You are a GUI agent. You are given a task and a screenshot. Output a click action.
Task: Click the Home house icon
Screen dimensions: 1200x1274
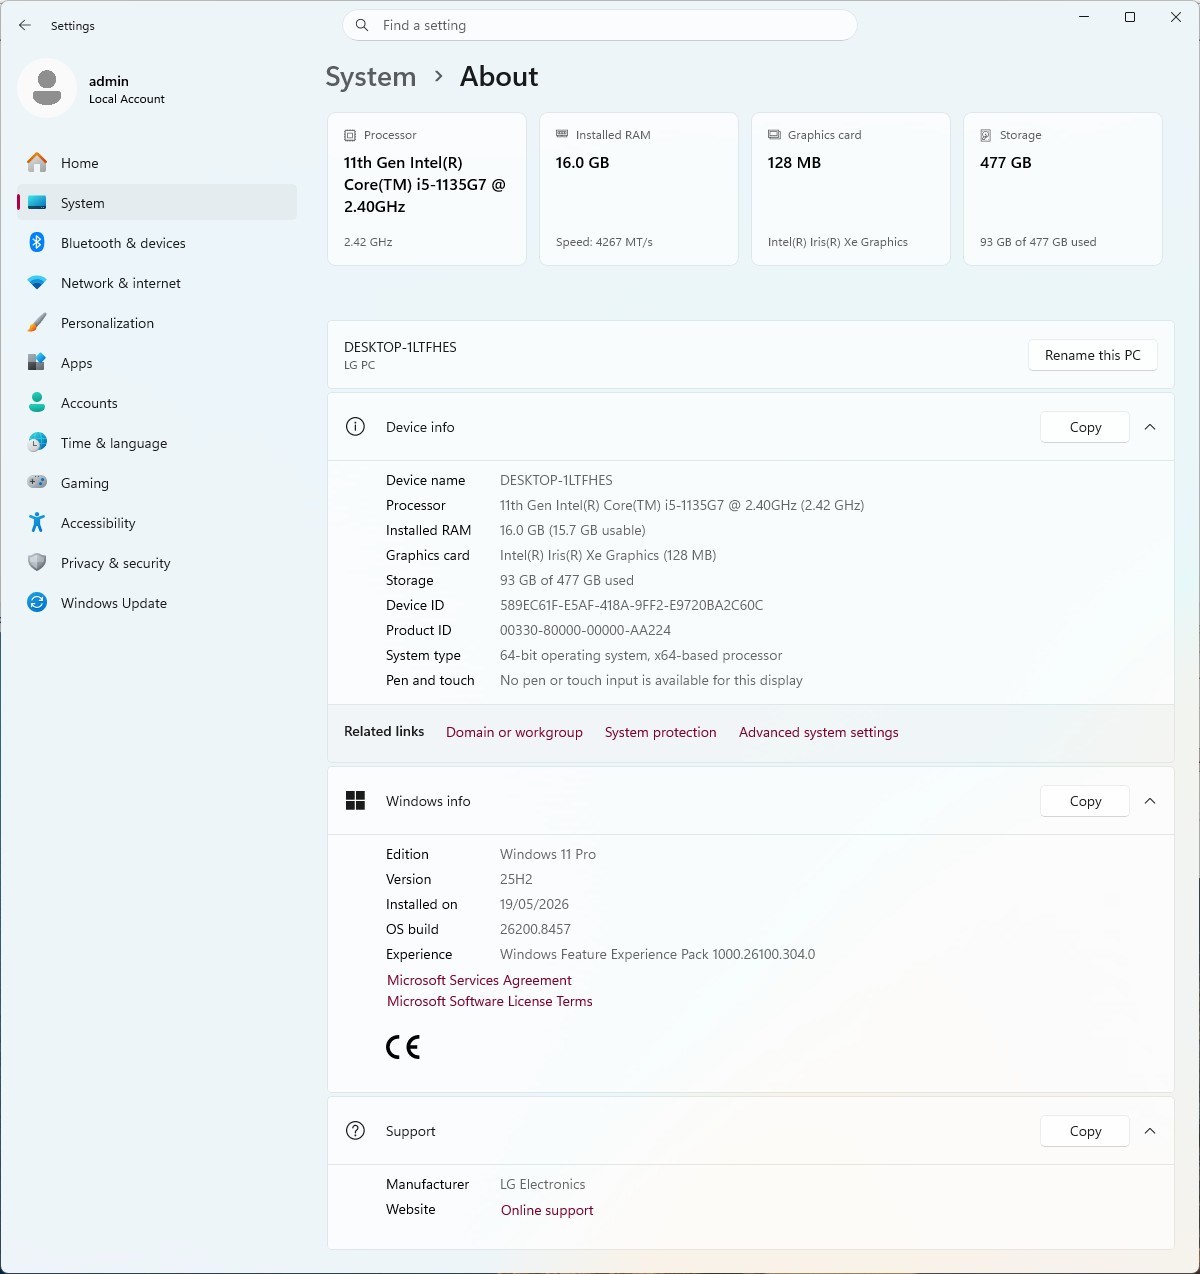[x=37, y=162]
